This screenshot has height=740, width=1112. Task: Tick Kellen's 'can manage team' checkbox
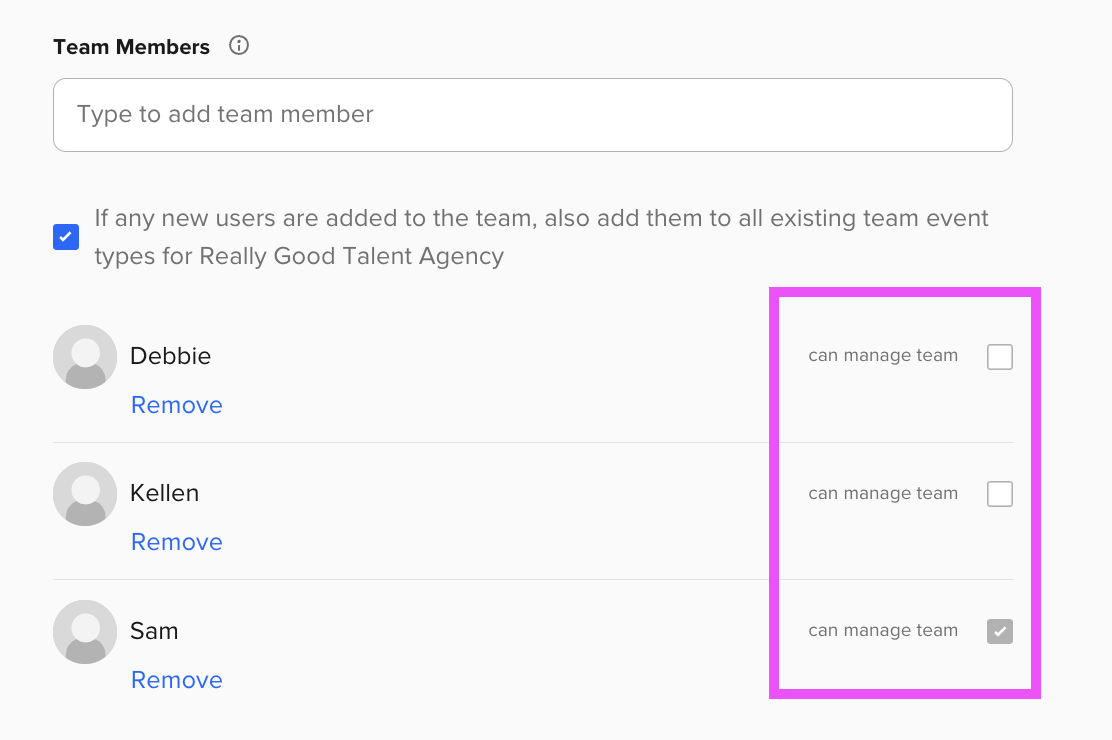click(x=1000, y=494)
